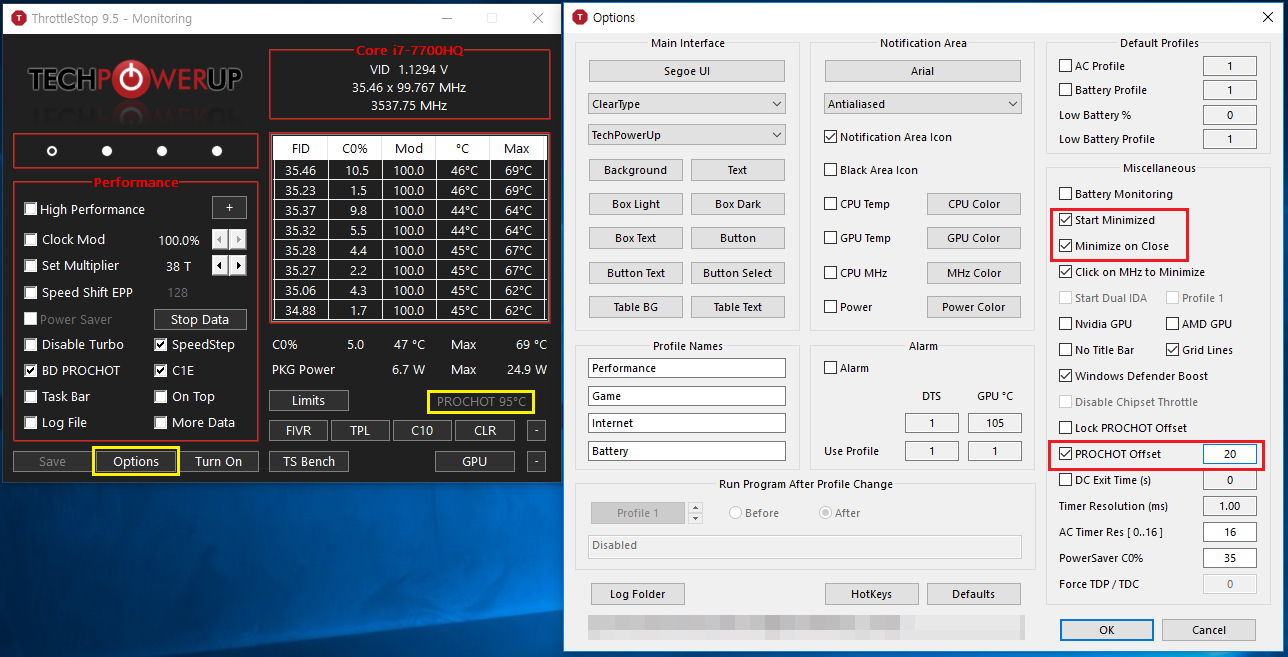This screenshot has width=1288, height=657.
Task: Open the HotKeys settings
Action: [x=872, y=594]
